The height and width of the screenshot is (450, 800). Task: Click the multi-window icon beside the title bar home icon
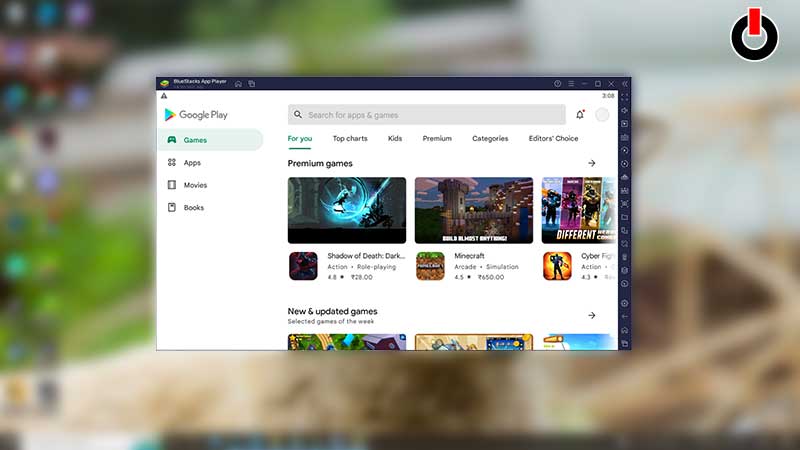[x=252, y=84]
